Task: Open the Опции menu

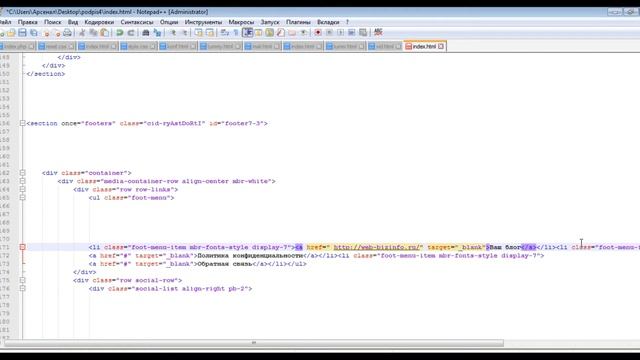Action: 169,22
